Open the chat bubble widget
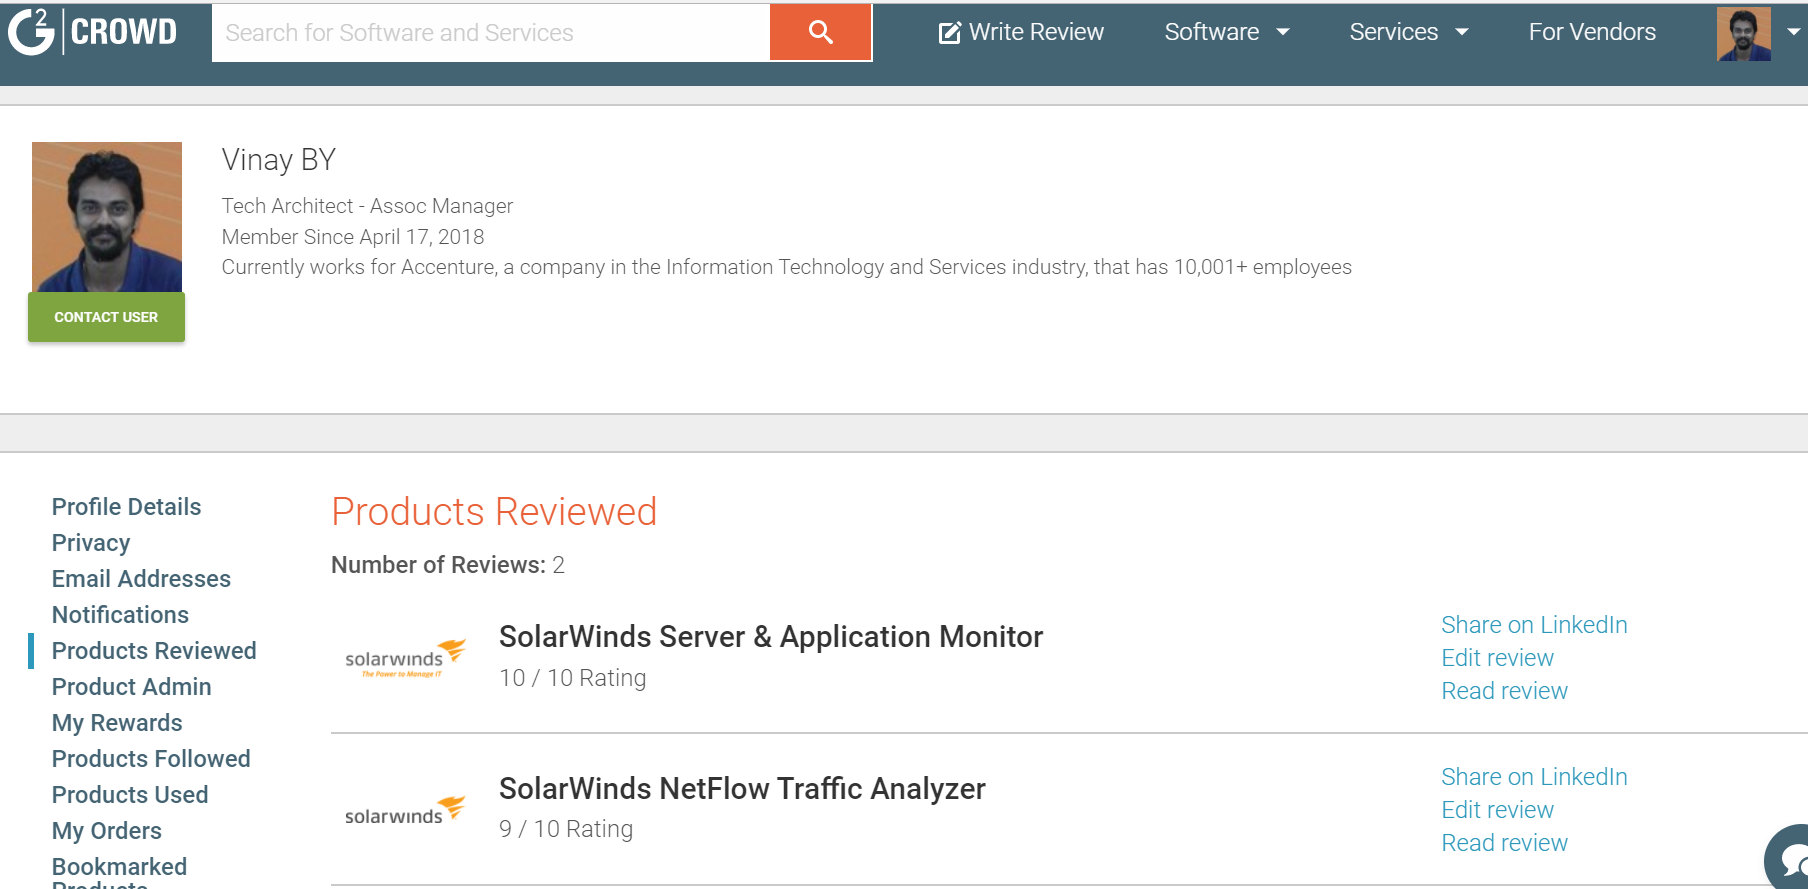This screenshot has width=1808, height=889. point(1788,858)
